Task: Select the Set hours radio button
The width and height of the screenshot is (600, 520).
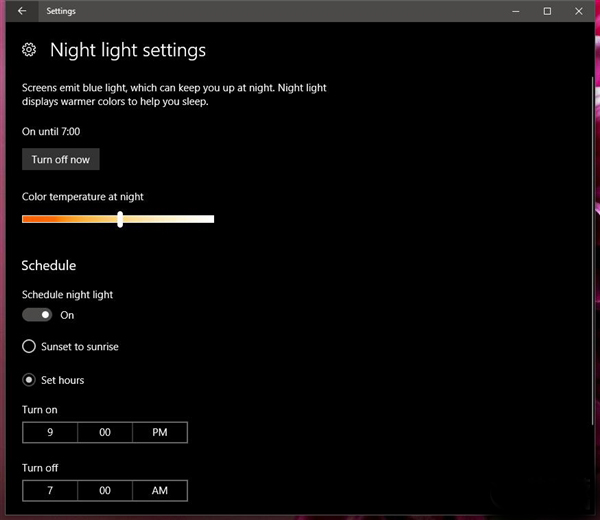Action: (29, 380)
